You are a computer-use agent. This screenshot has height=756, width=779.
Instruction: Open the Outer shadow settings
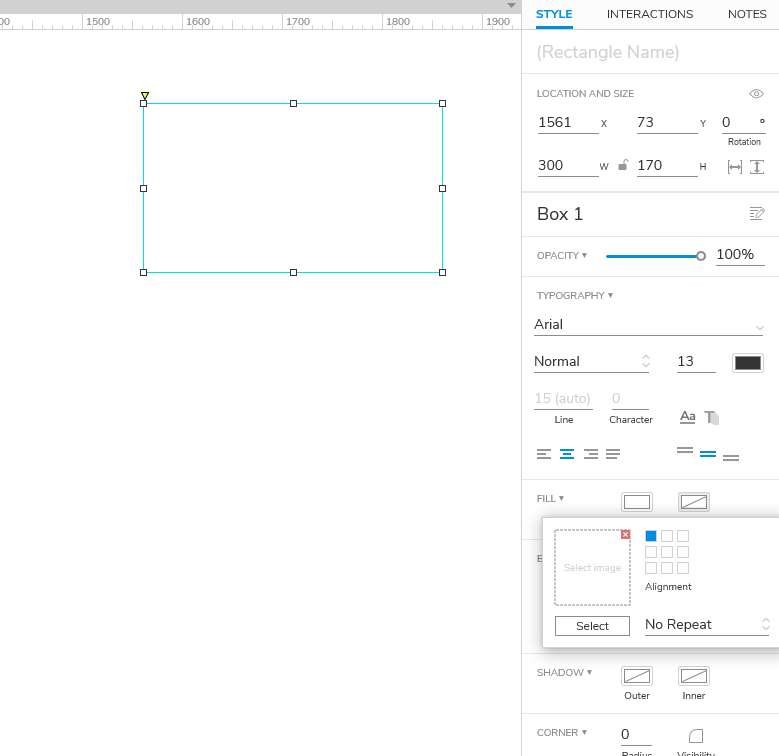pyautogui.click(x=637, y=676)
